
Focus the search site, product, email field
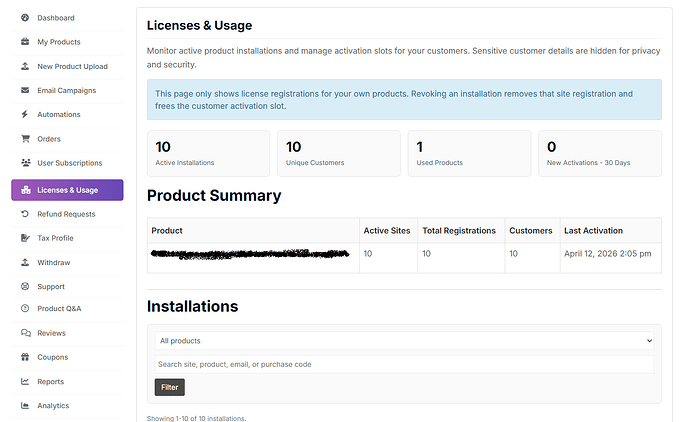(404, 364)
